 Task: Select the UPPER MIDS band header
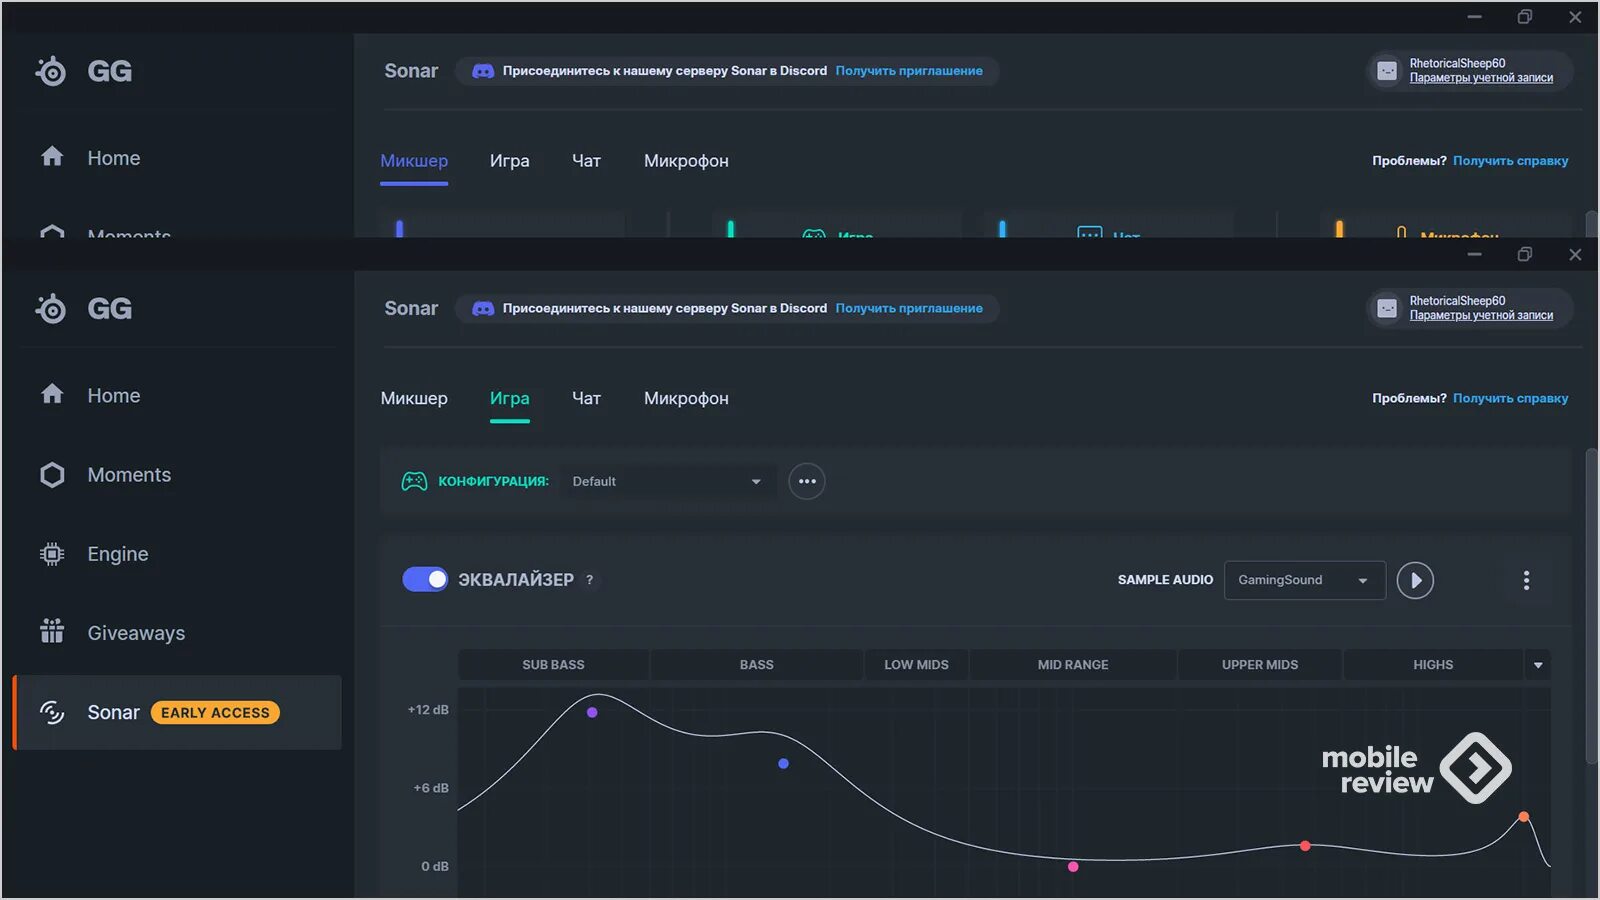[x=1260, y=665]
